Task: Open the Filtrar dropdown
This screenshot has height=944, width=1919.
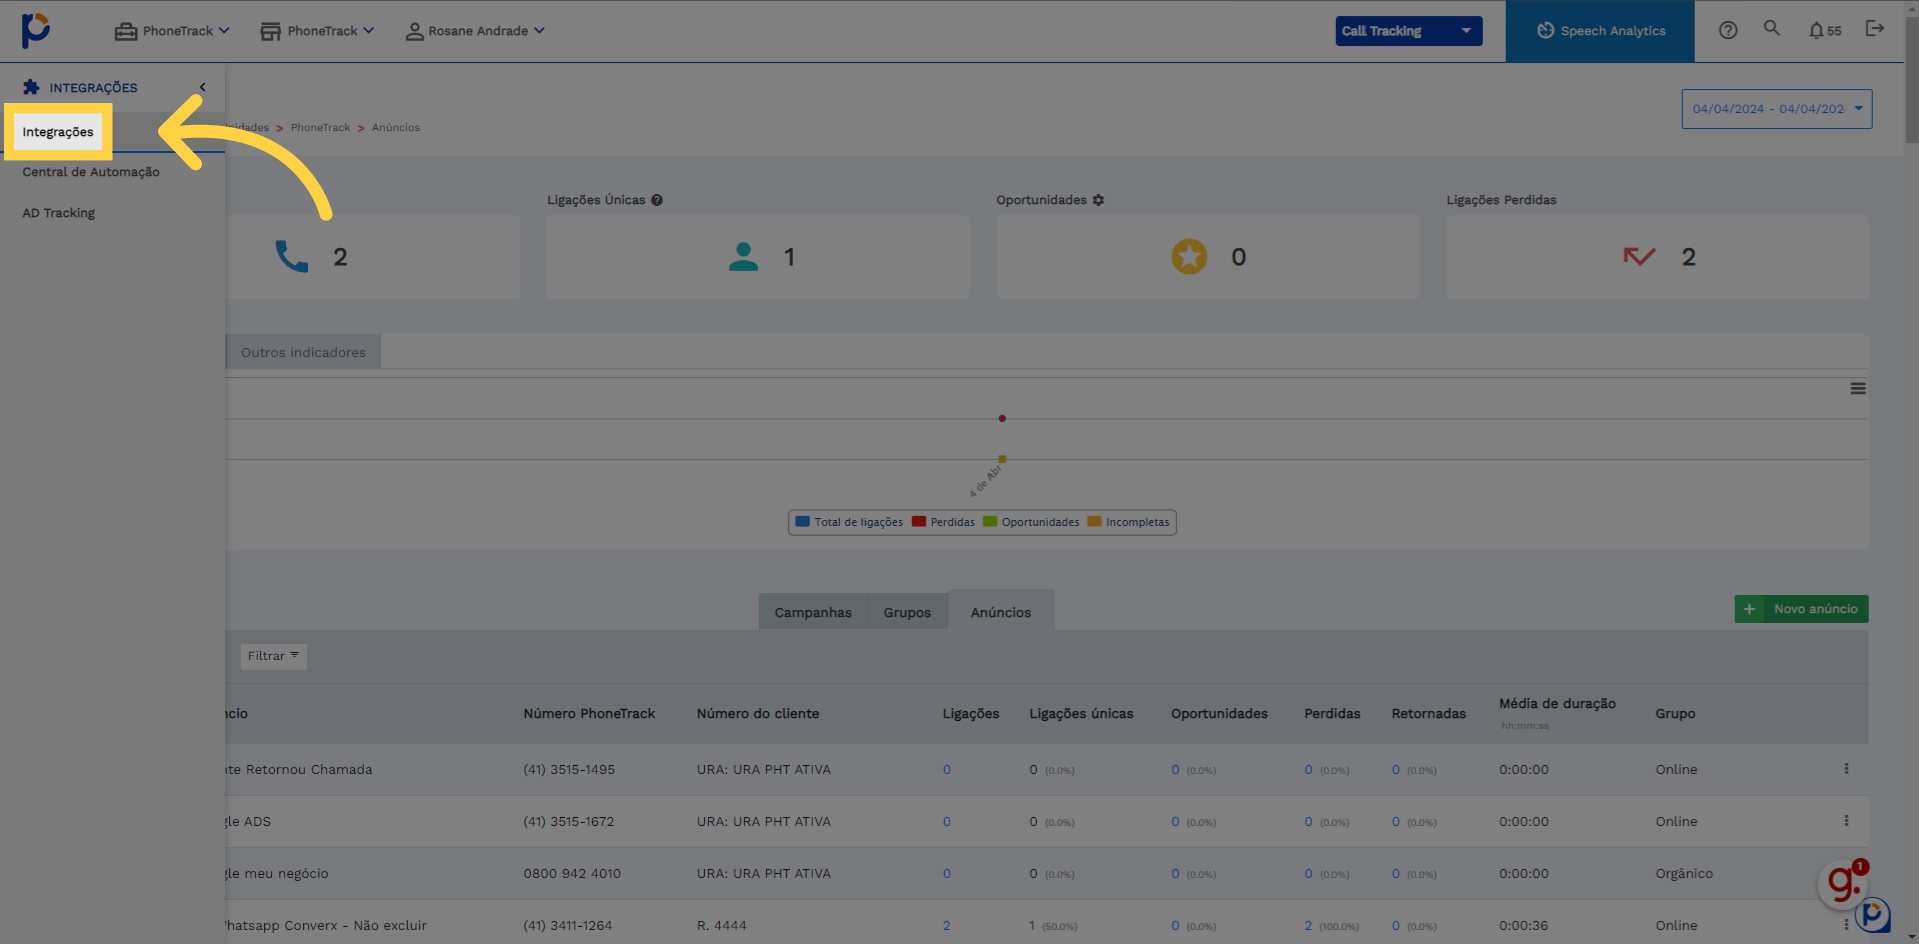Action: 273,656
